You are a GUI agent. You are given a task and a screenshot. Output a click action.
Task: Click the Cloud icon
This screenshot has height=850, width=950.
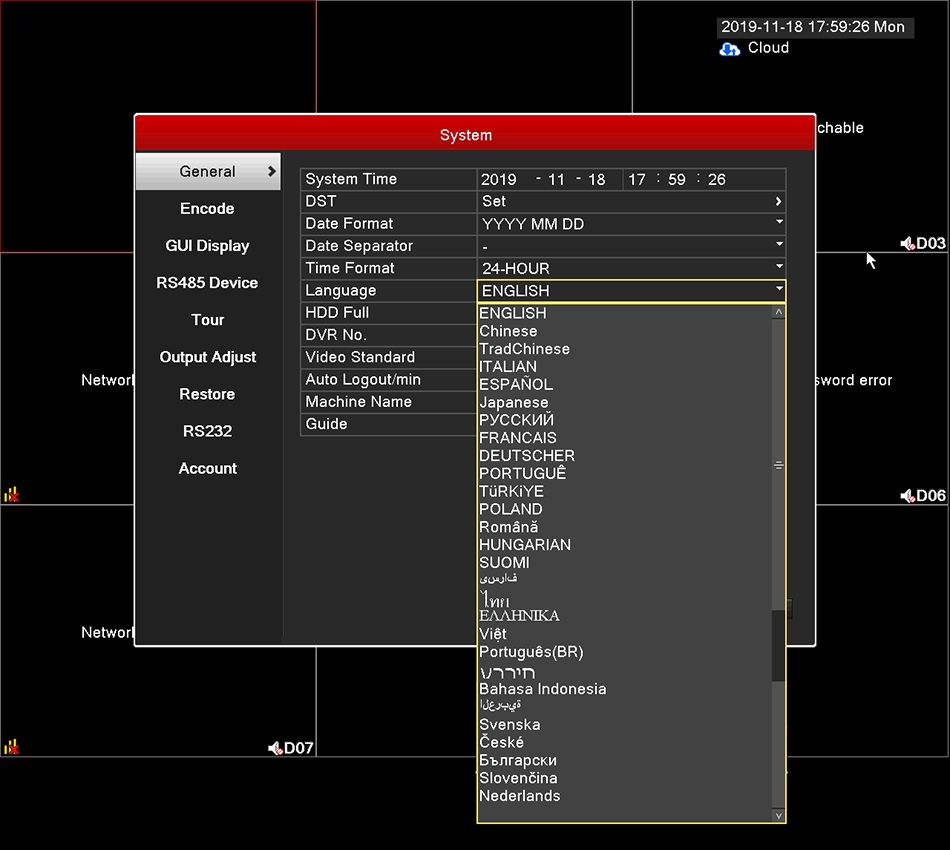(729, 49)
